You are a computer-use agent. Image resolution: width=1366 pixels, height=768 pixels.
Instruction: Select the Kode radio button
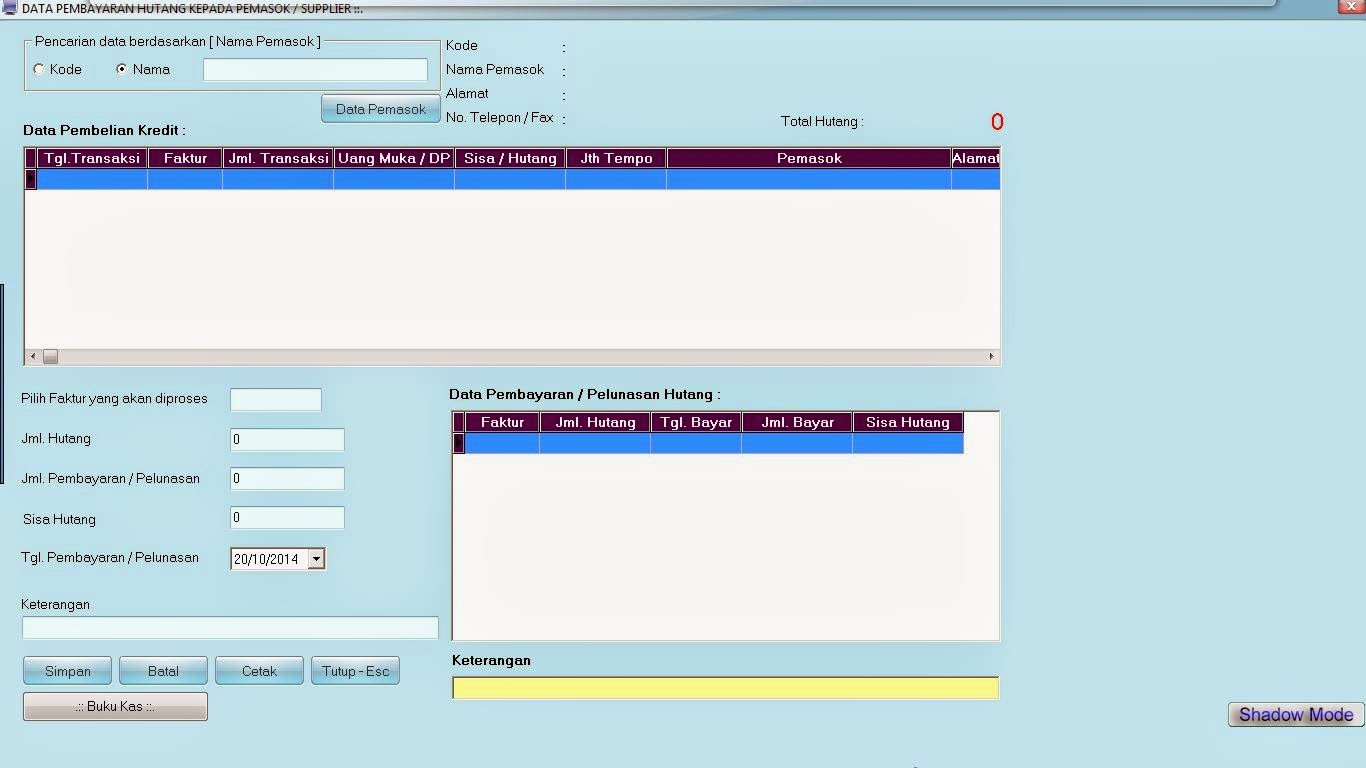38,69
